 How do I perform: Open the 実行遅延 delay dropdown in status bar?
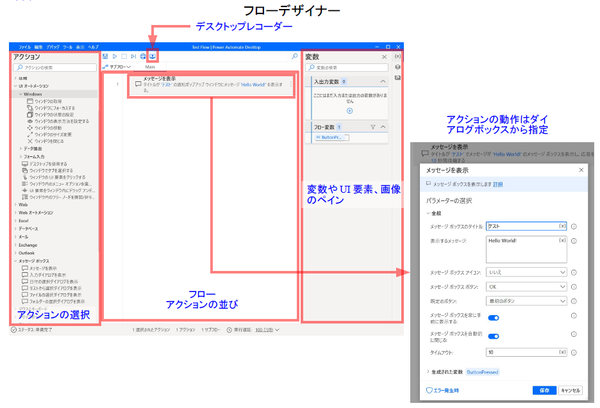[x=267, y=330]
